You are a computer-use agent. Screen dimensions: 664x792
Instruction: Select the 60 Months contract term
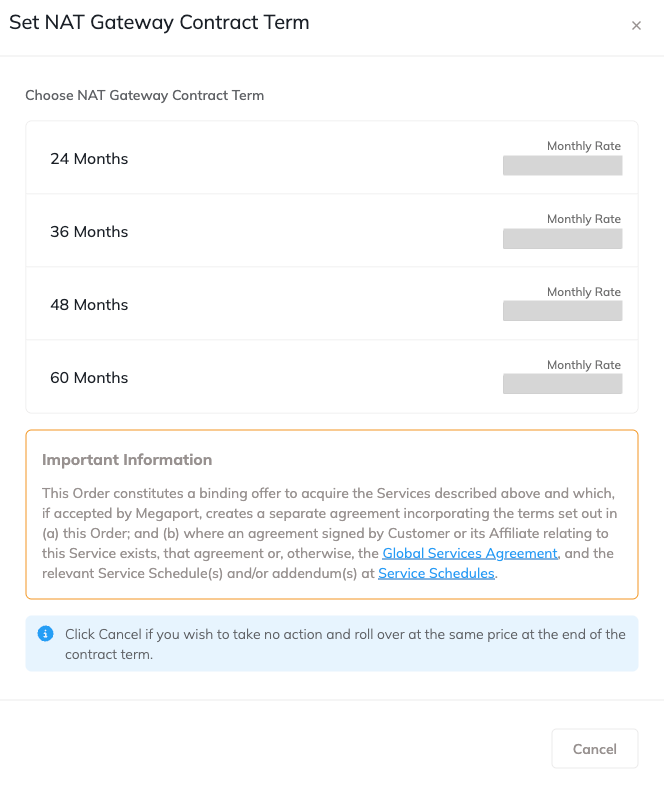pos(89,378)
